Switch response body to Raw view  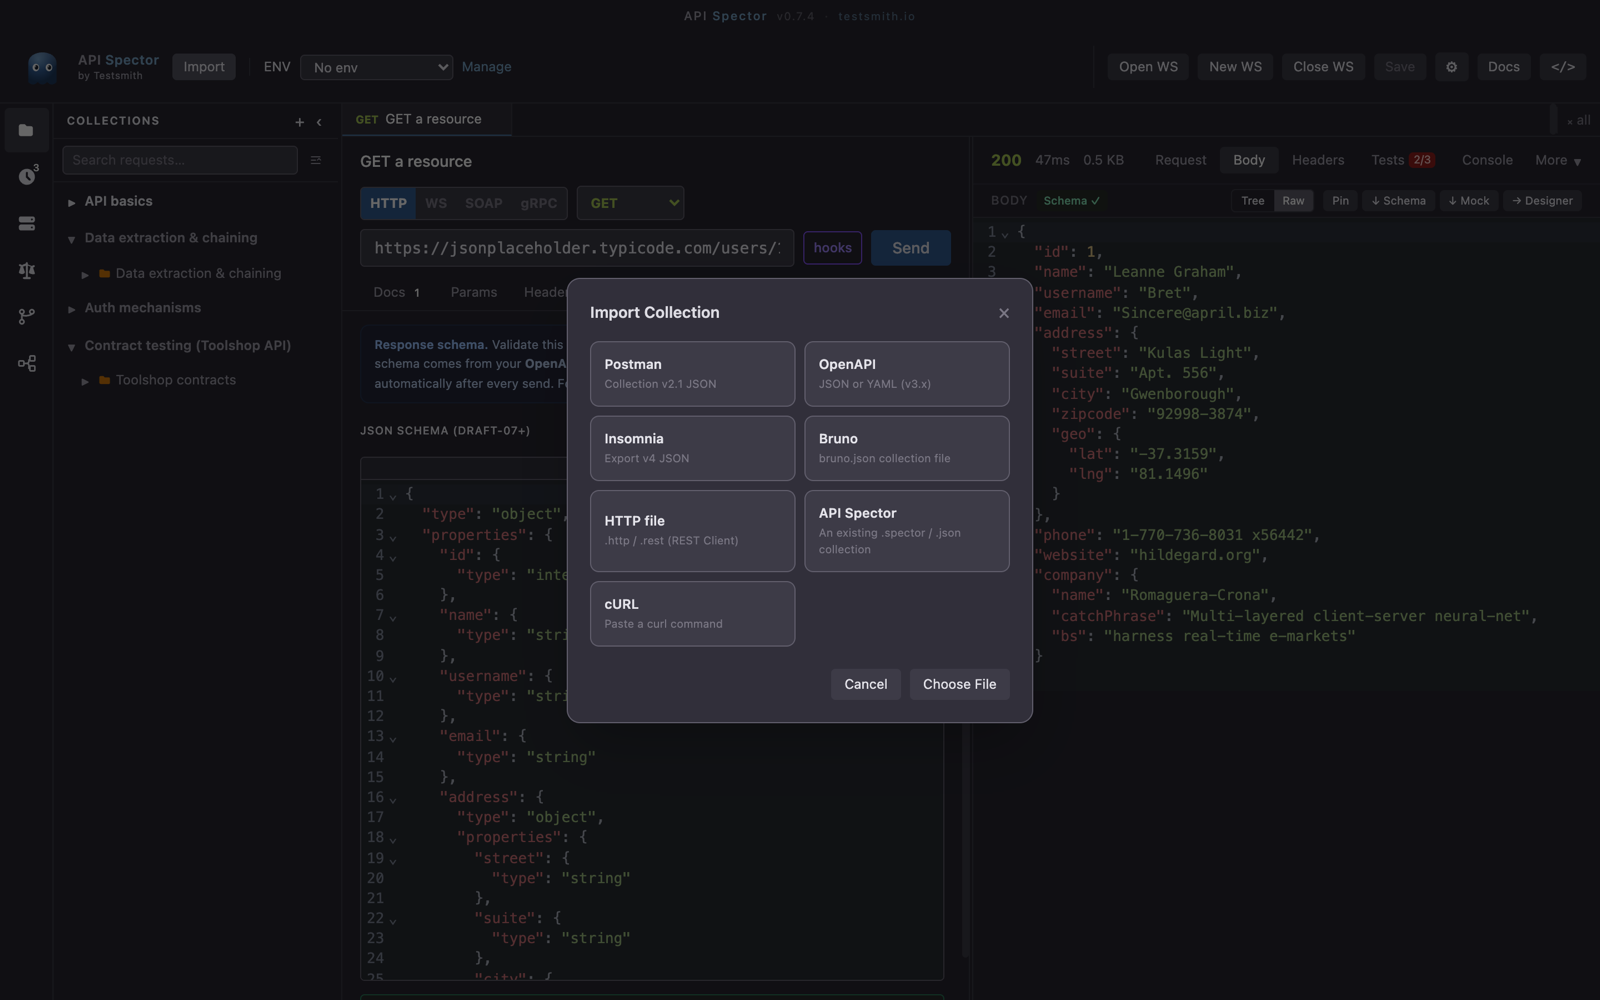tap(1294, 201)
